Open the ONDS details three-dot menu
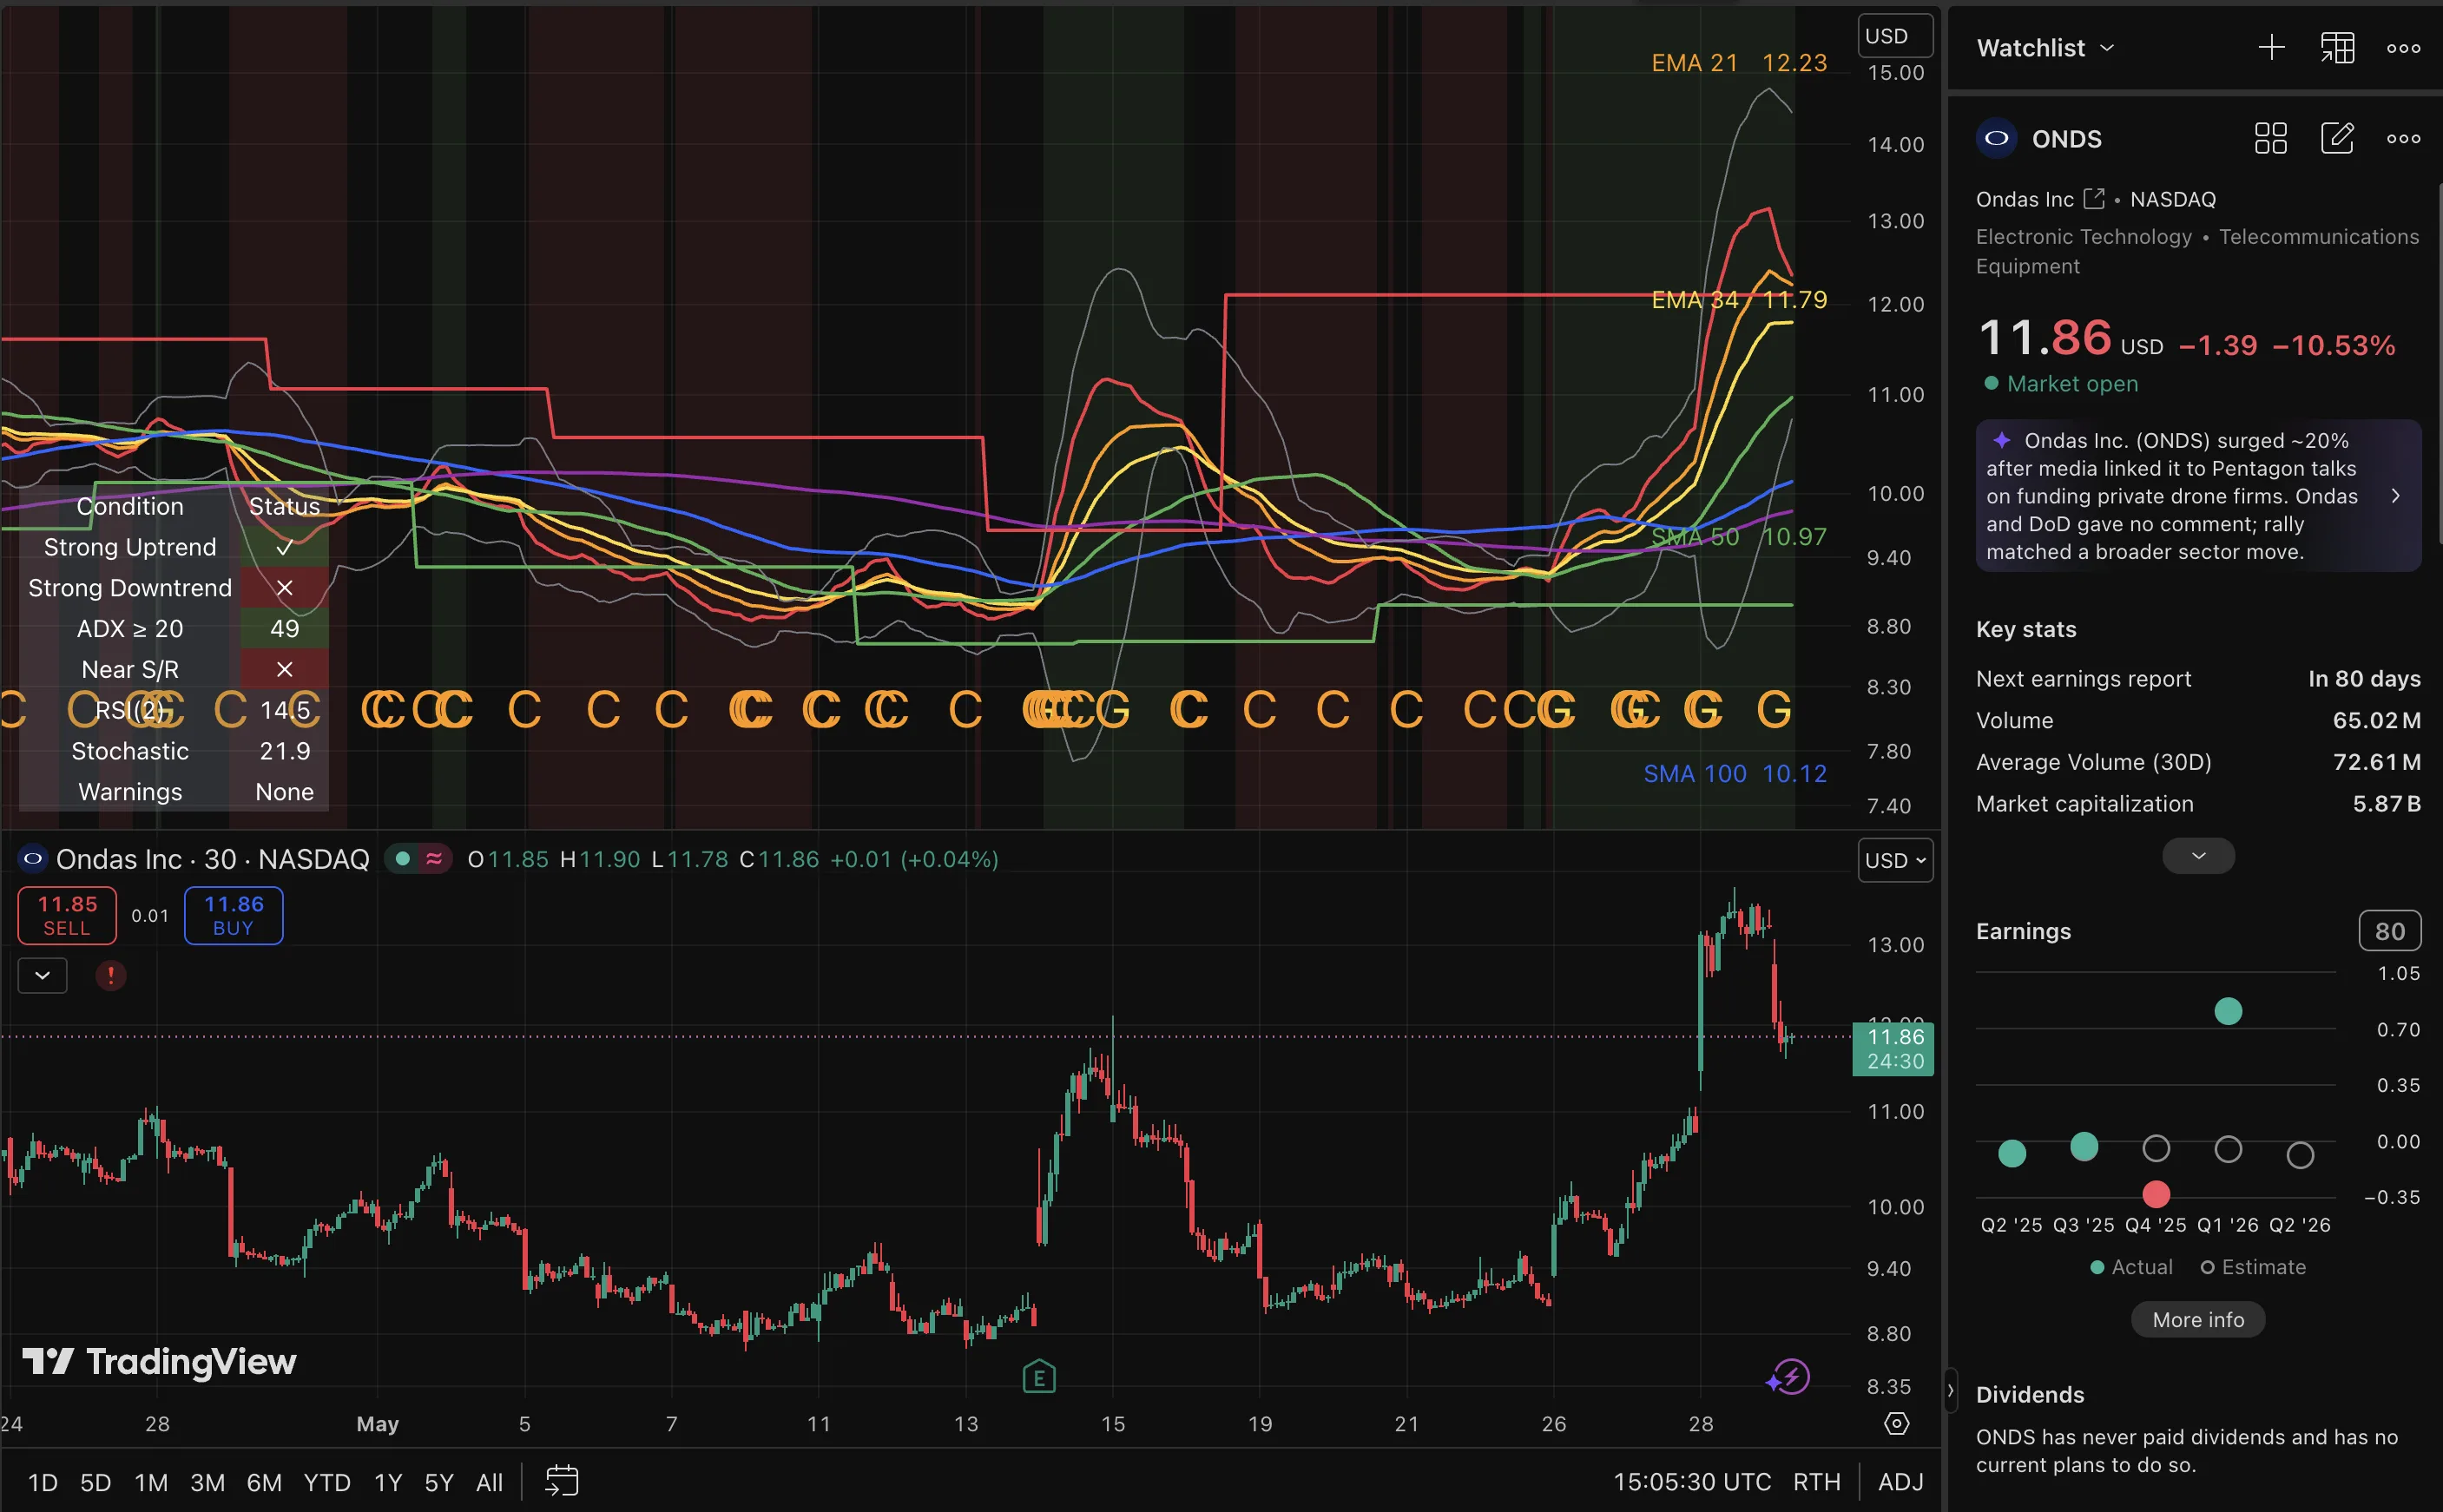 click(x=2403, y=139)
